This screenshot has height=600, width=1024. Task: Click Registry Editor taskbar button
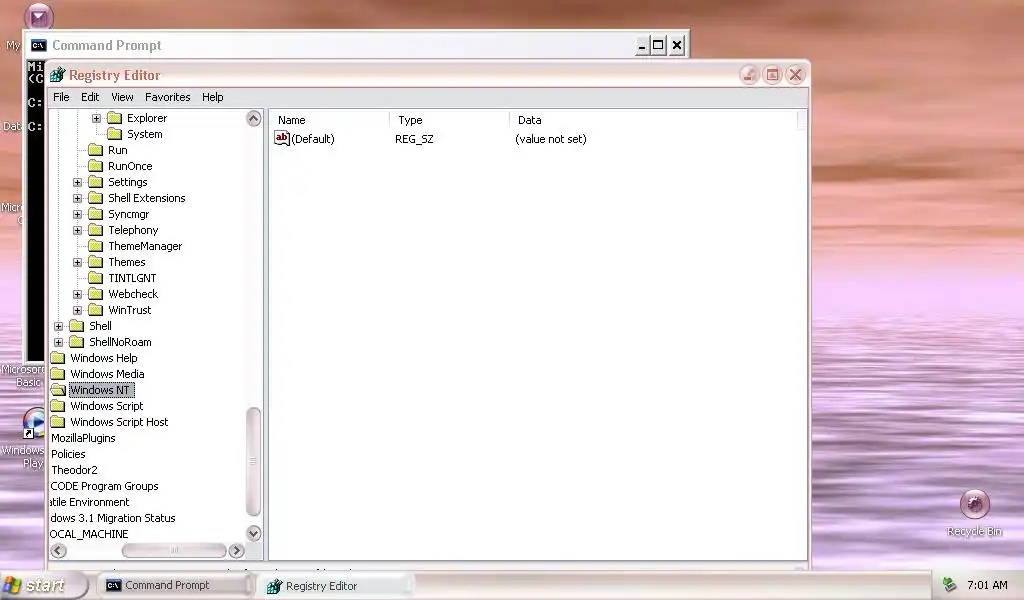coord(334,586)
